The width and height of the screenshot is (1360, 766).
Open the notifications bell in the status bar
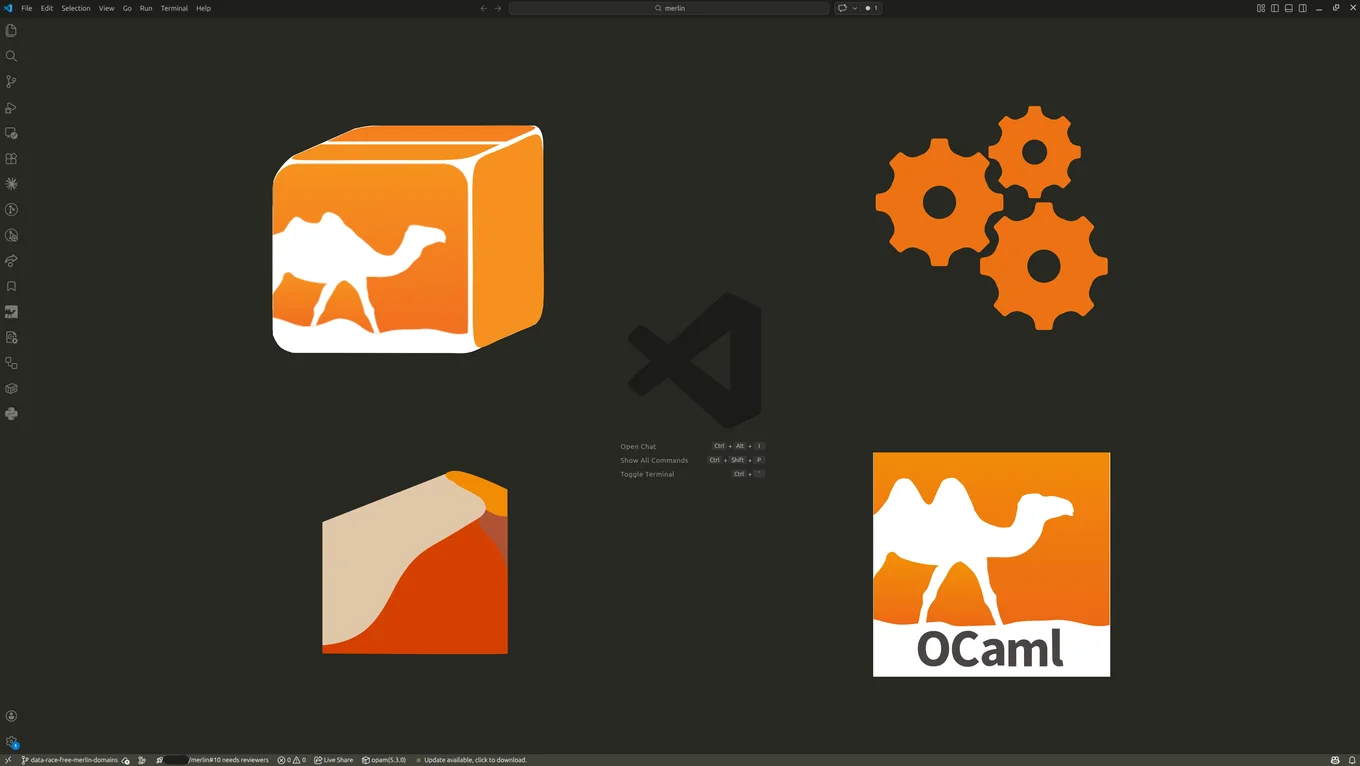[1352, 760]
